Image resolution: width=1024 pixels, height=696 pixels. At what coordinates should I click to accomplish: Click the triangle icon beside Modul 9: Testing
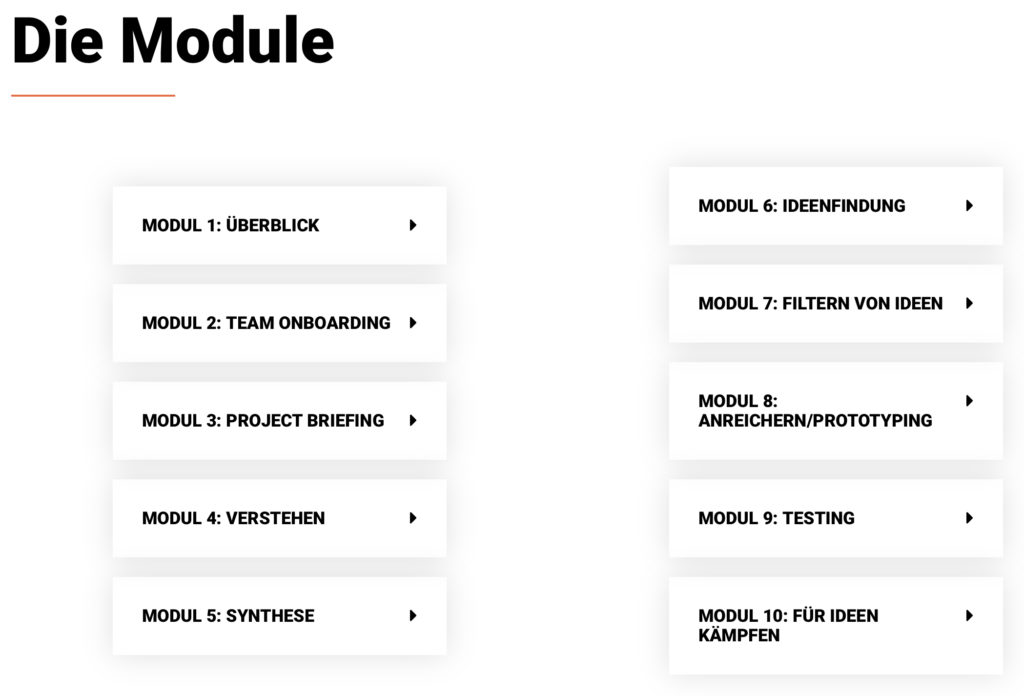click(x=969, y=518)
